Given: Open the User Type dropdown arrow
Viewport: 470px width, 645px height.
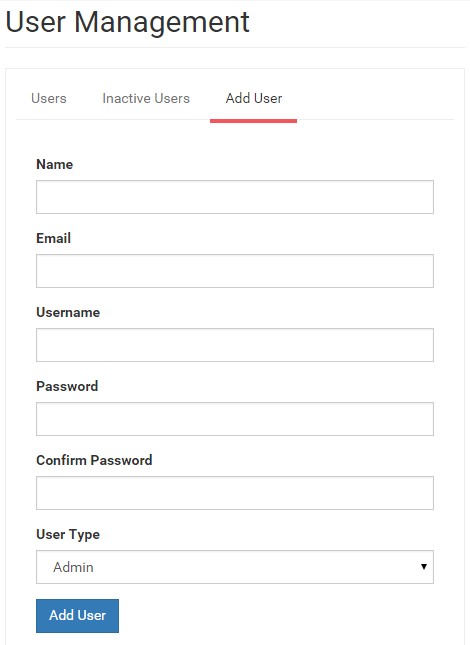Looking at the screenshot, I should [x=424, y=567].
